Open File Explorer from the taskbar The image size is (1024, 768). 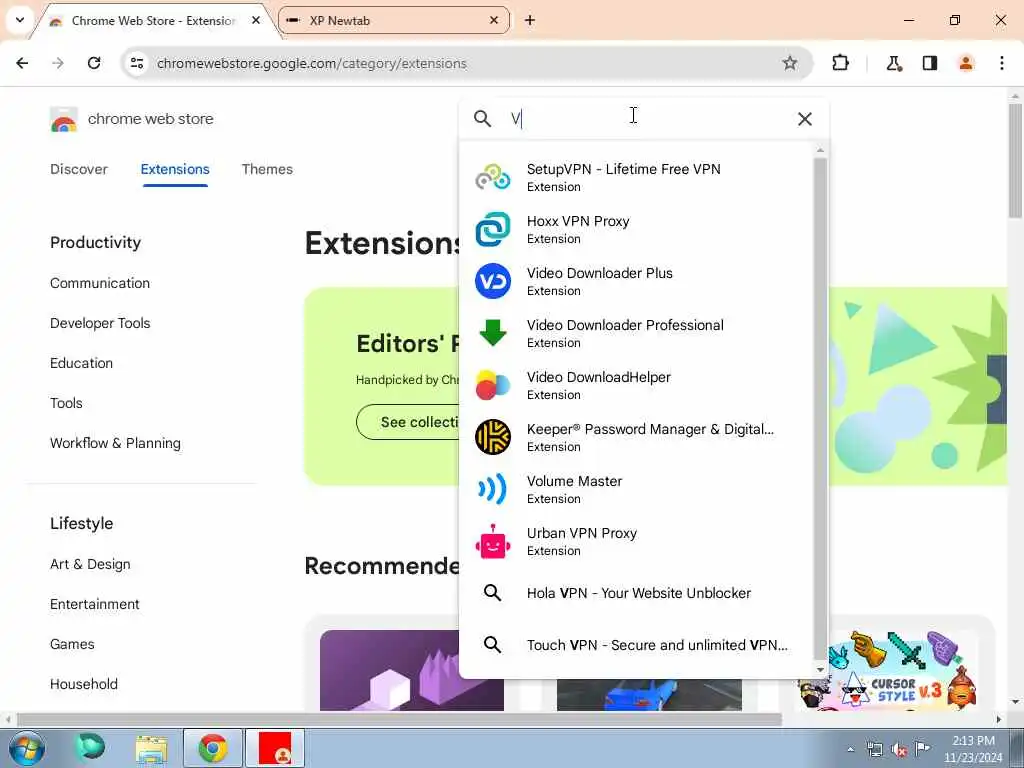tap(152, 748)
